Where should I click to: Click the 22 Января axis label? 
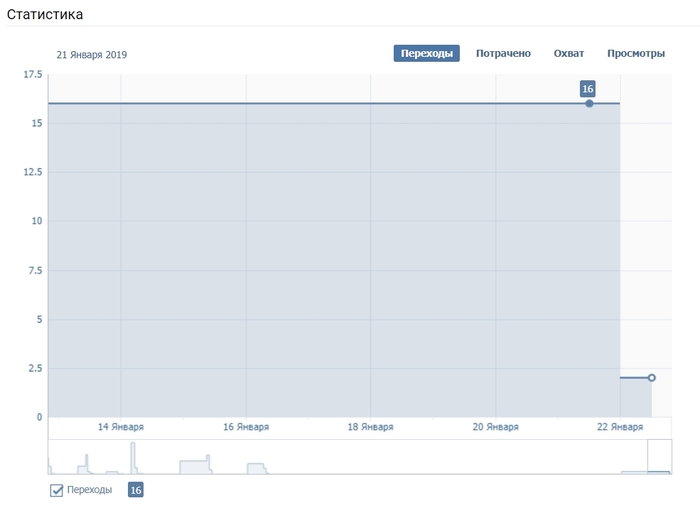(620, 427)
